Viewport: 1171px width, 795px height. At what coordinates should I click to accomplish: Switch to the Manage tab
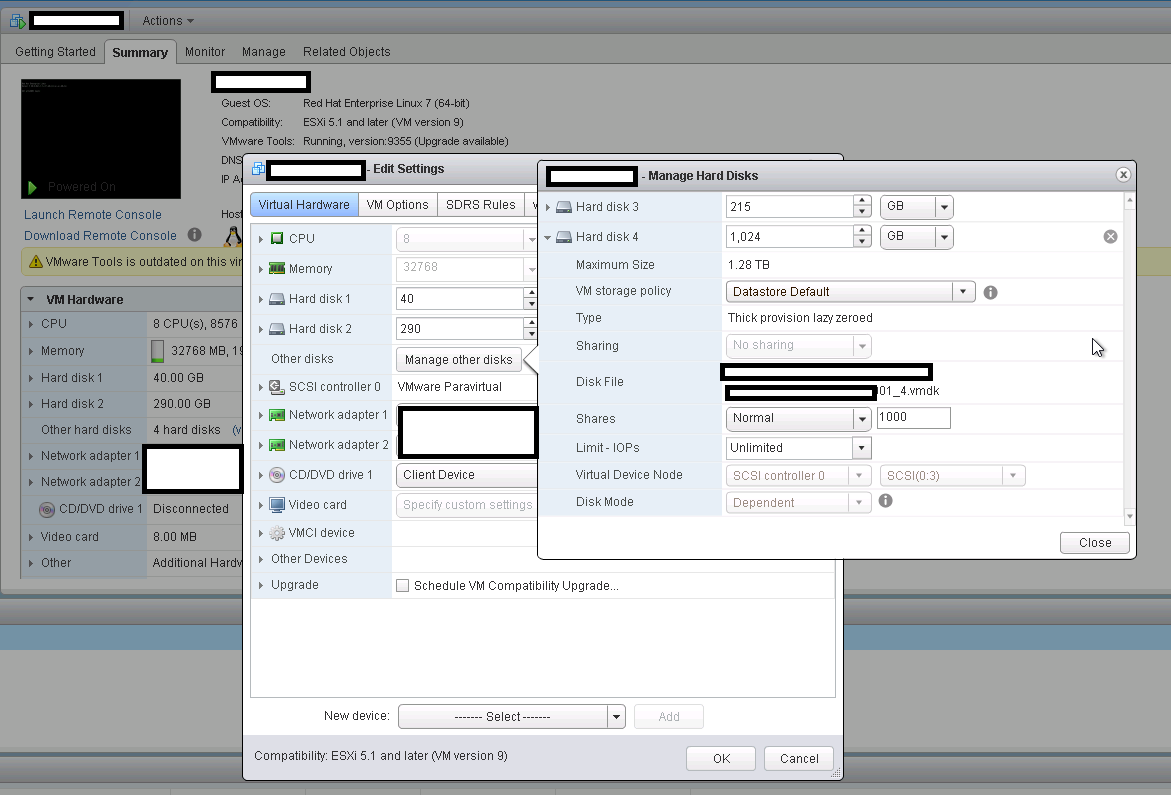pyautogui.click(x=264, y=52)
